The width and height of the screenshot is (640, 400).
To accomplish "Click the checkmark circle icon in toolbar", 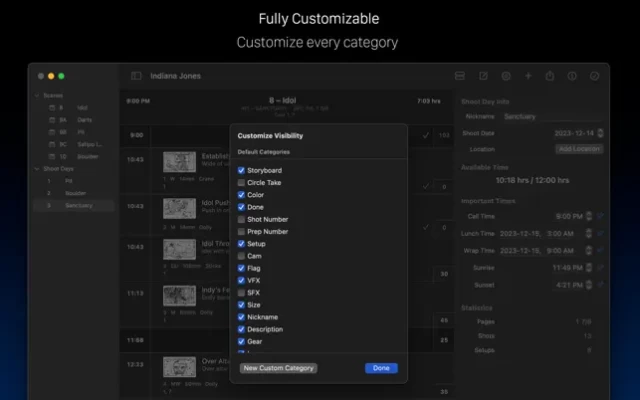I will pyautogui.click(x=595, y=76).
